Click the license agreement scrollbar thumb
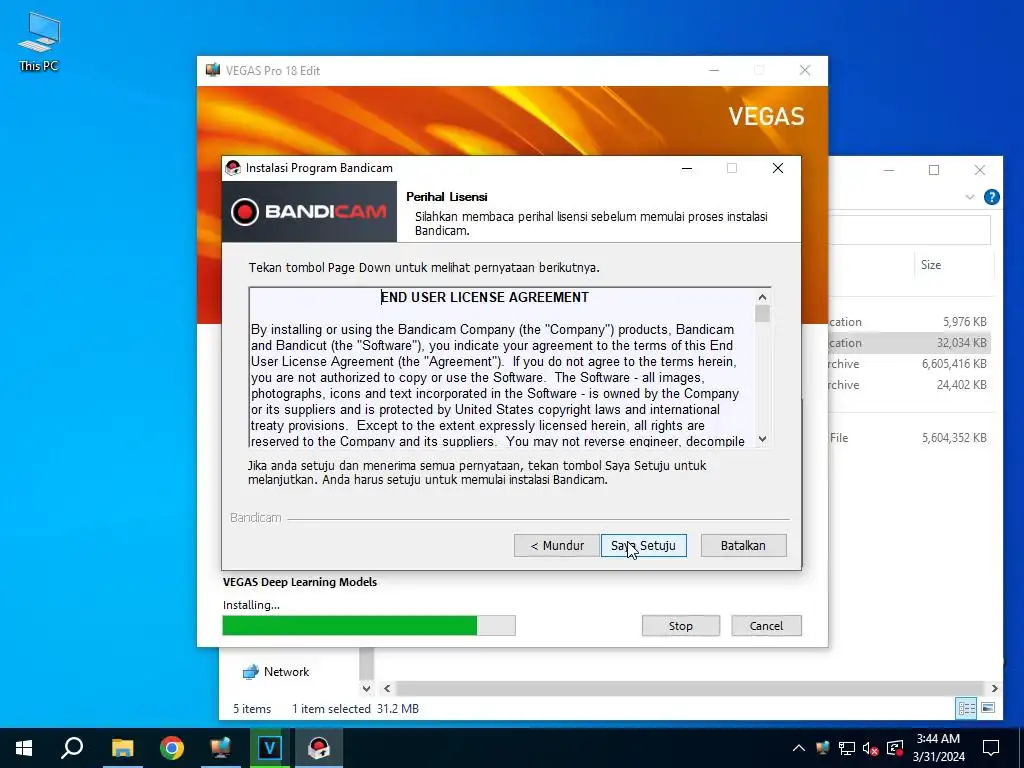This screenshot has width=1024, height=768. [762, 314]
